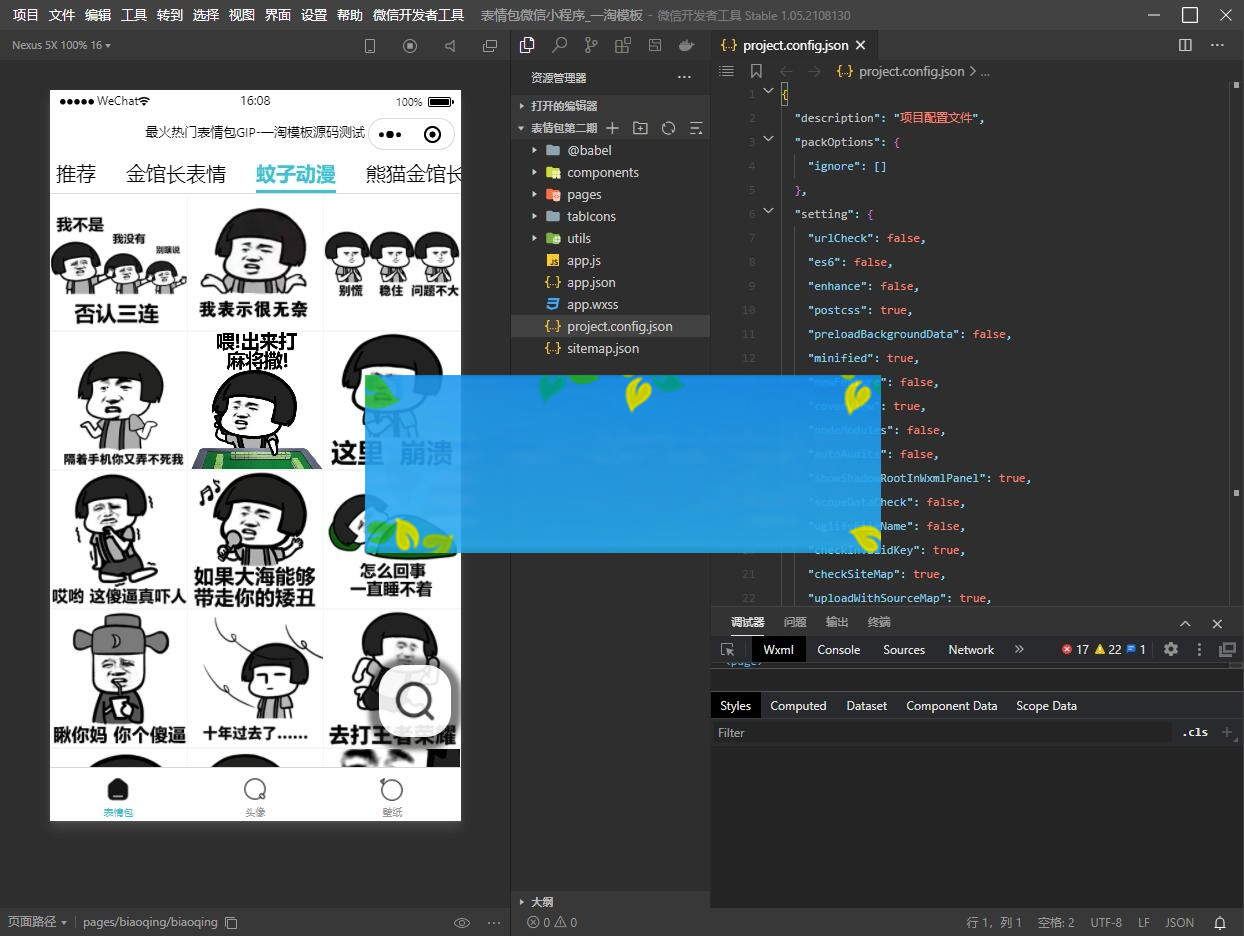Open the 工具 menu in the menu bar
The image size is (1244, 936).
pyautogui.click(x=133, y=15)
